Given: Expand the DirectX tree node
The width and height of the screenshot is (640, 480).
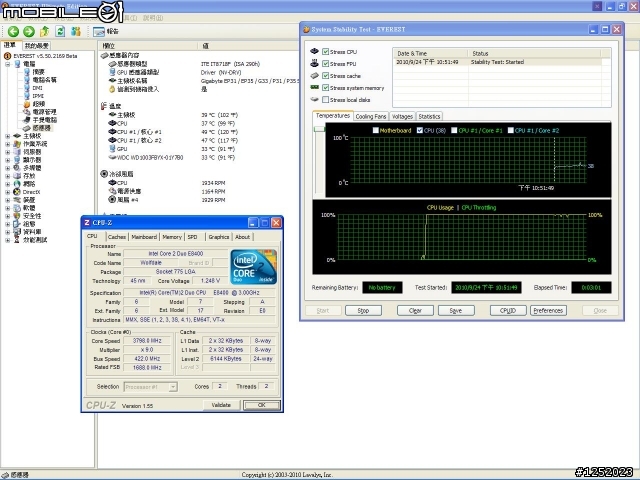Looking at the screenshot, I should coord(7,192).
